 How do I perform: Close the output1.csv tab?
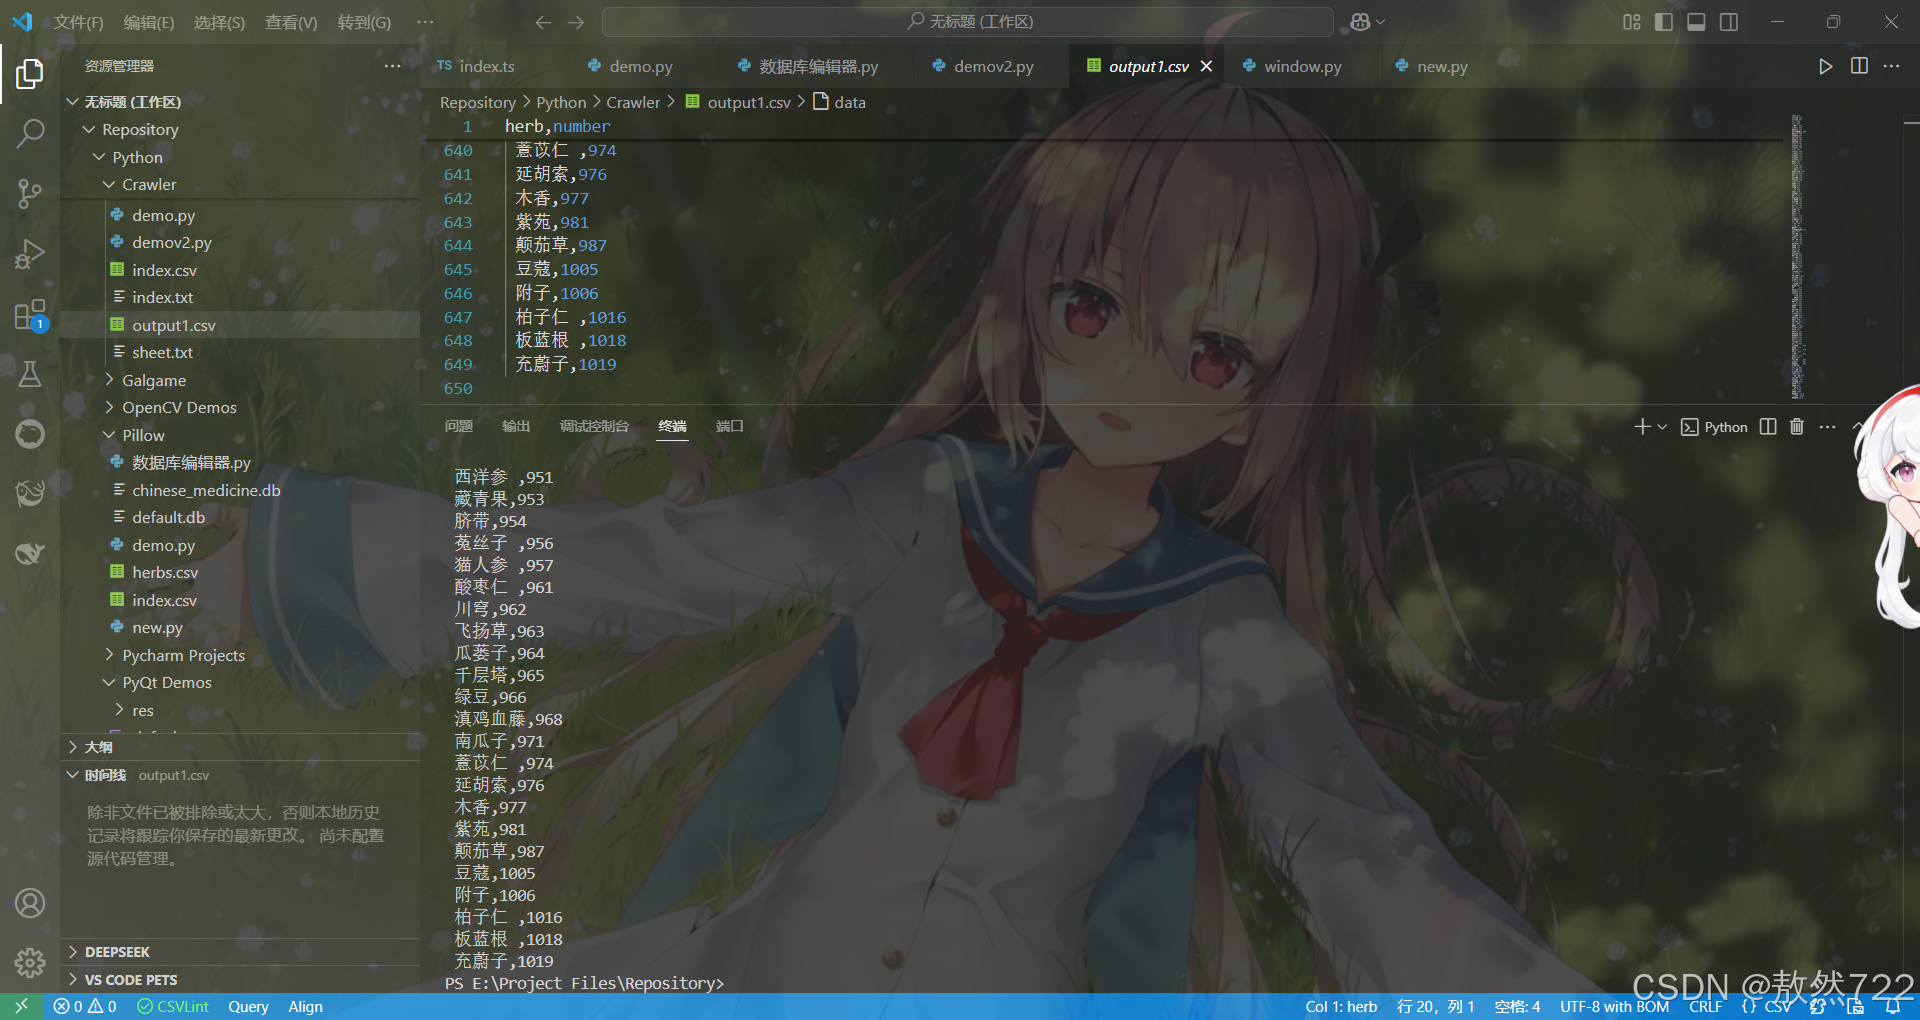1206,66
